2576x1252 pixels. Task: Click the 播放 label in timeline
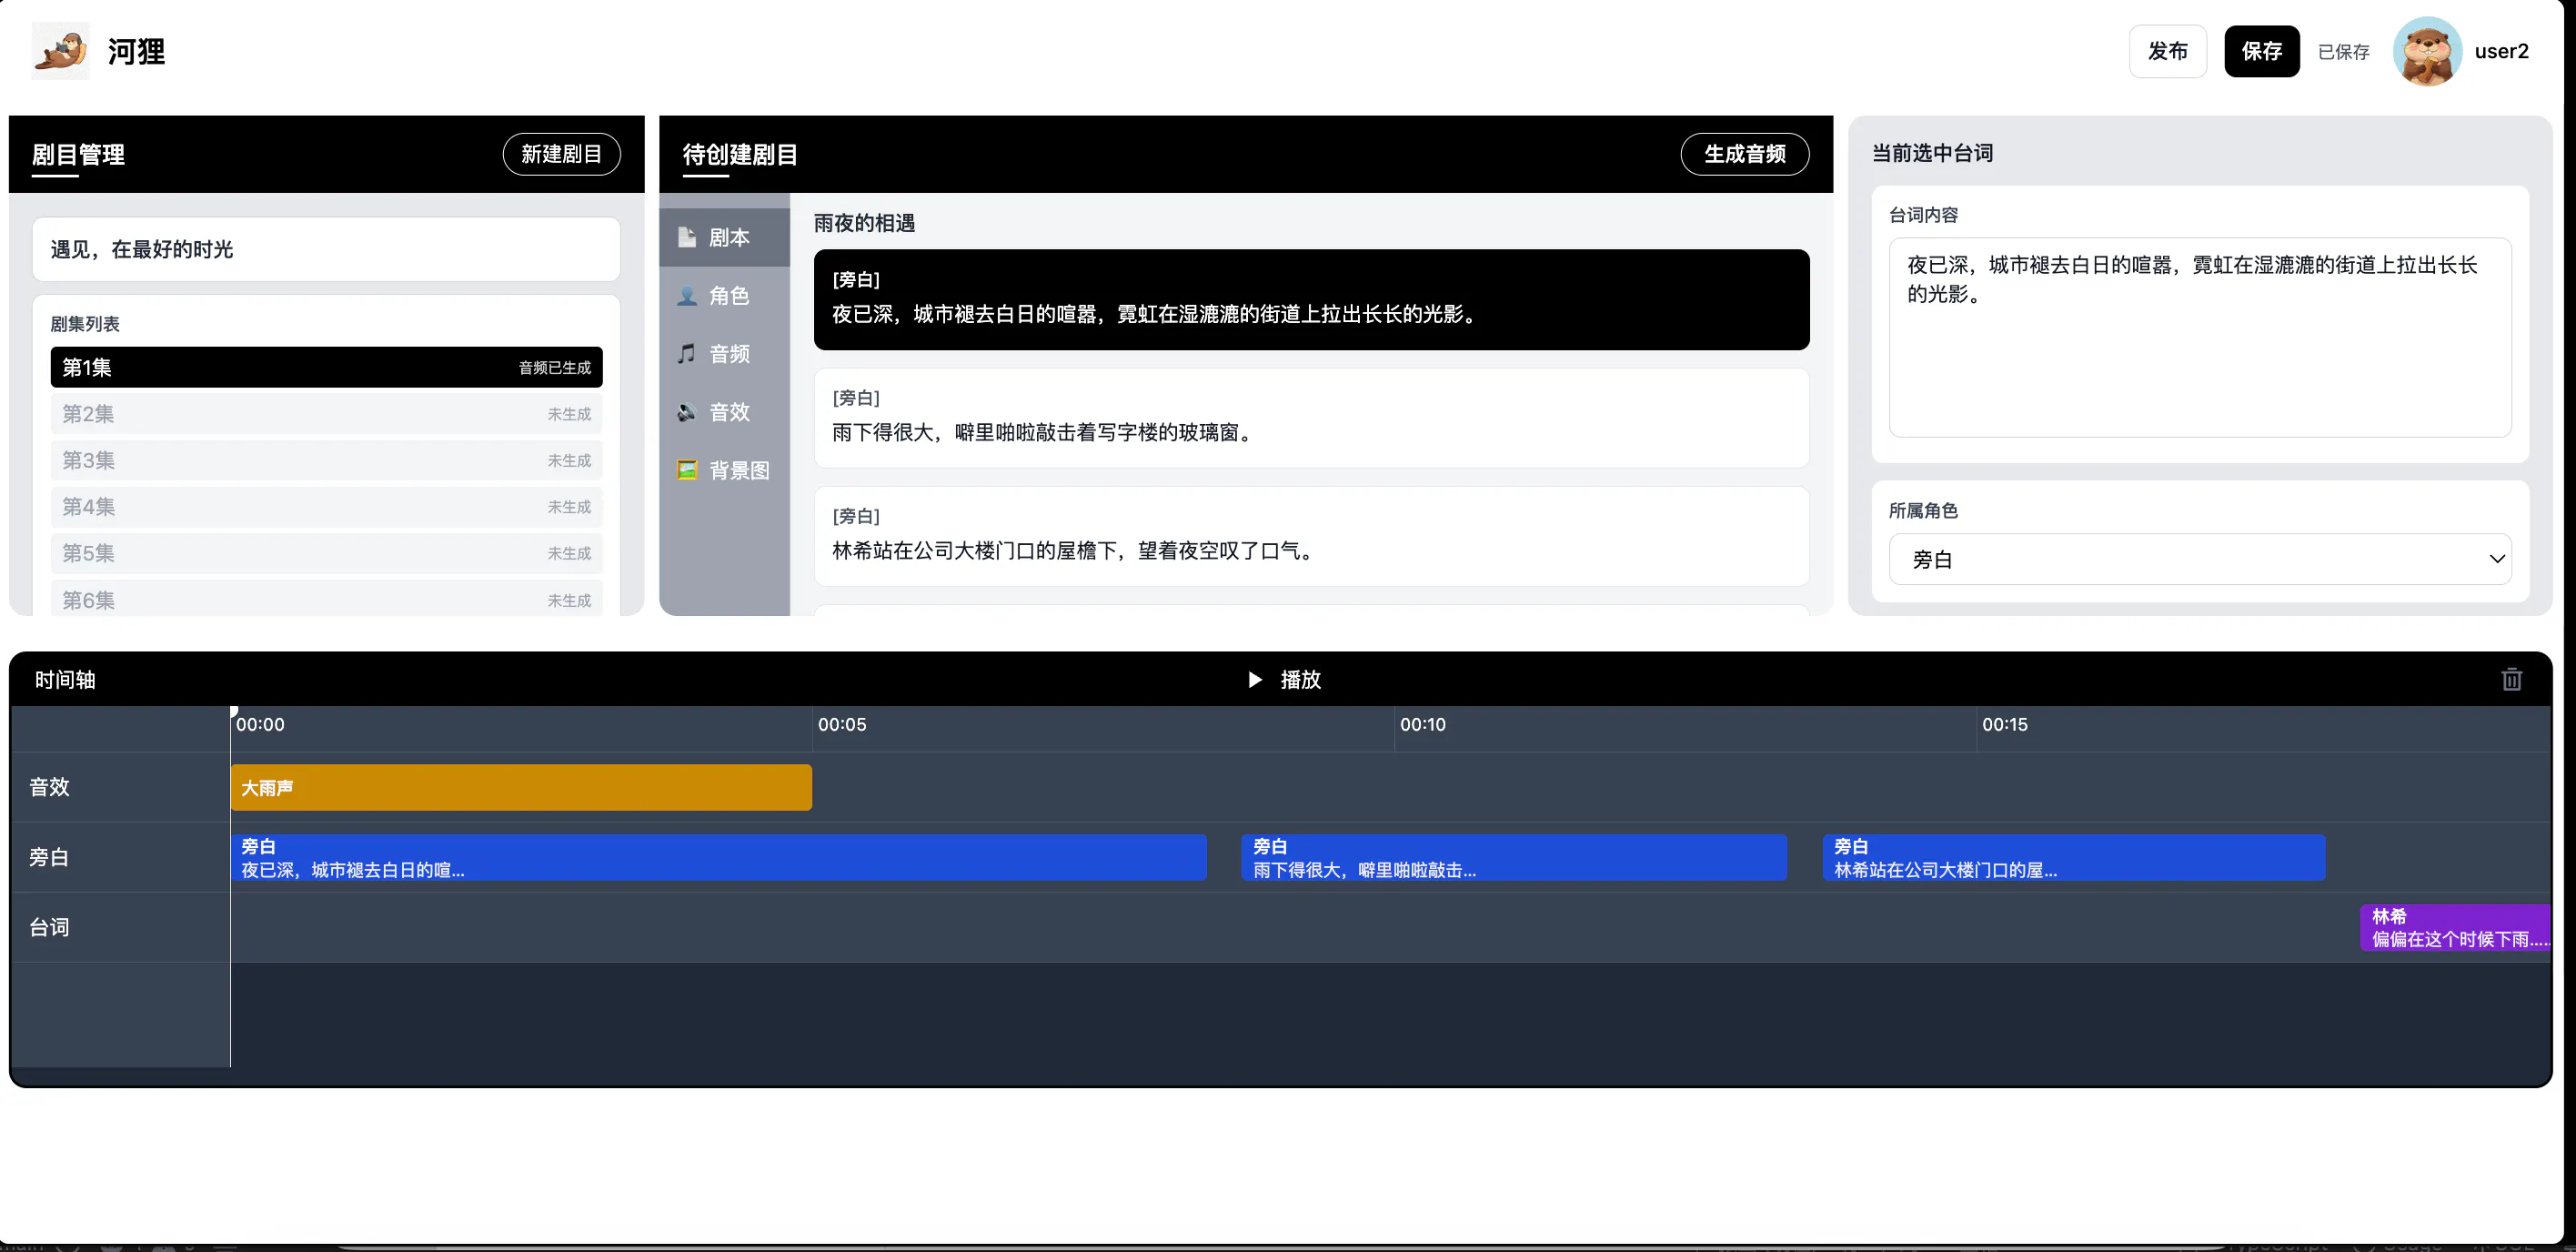(1300, 680)
